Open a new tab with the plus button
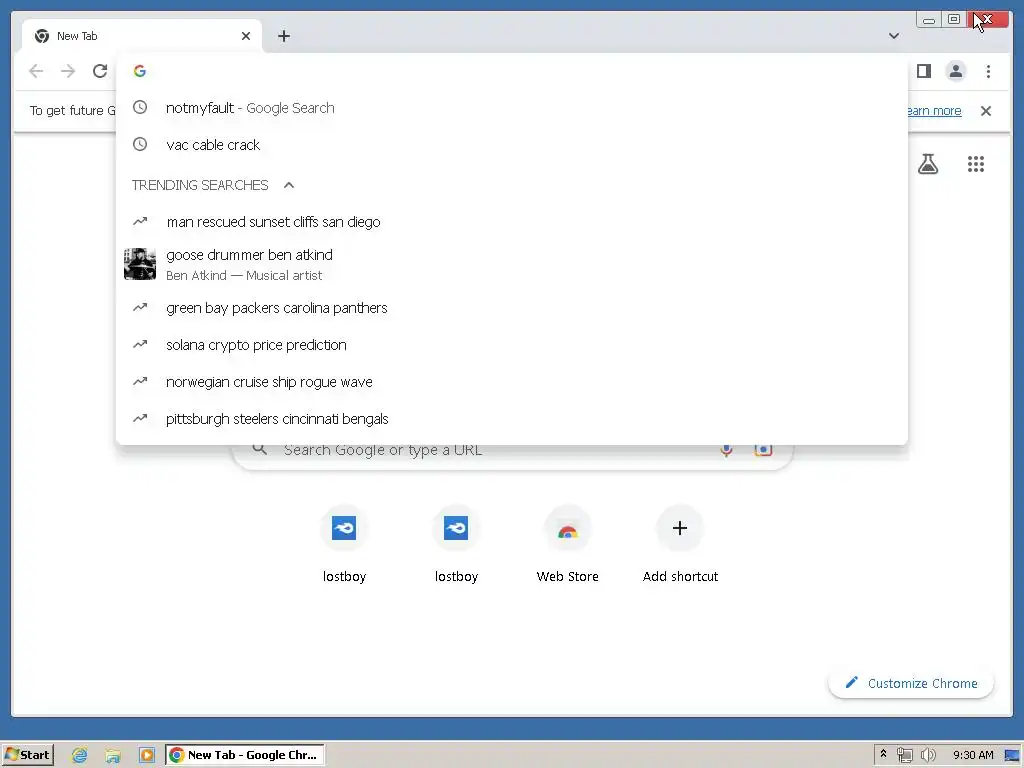Screen dimensions: 1024x768 [283, 36]
